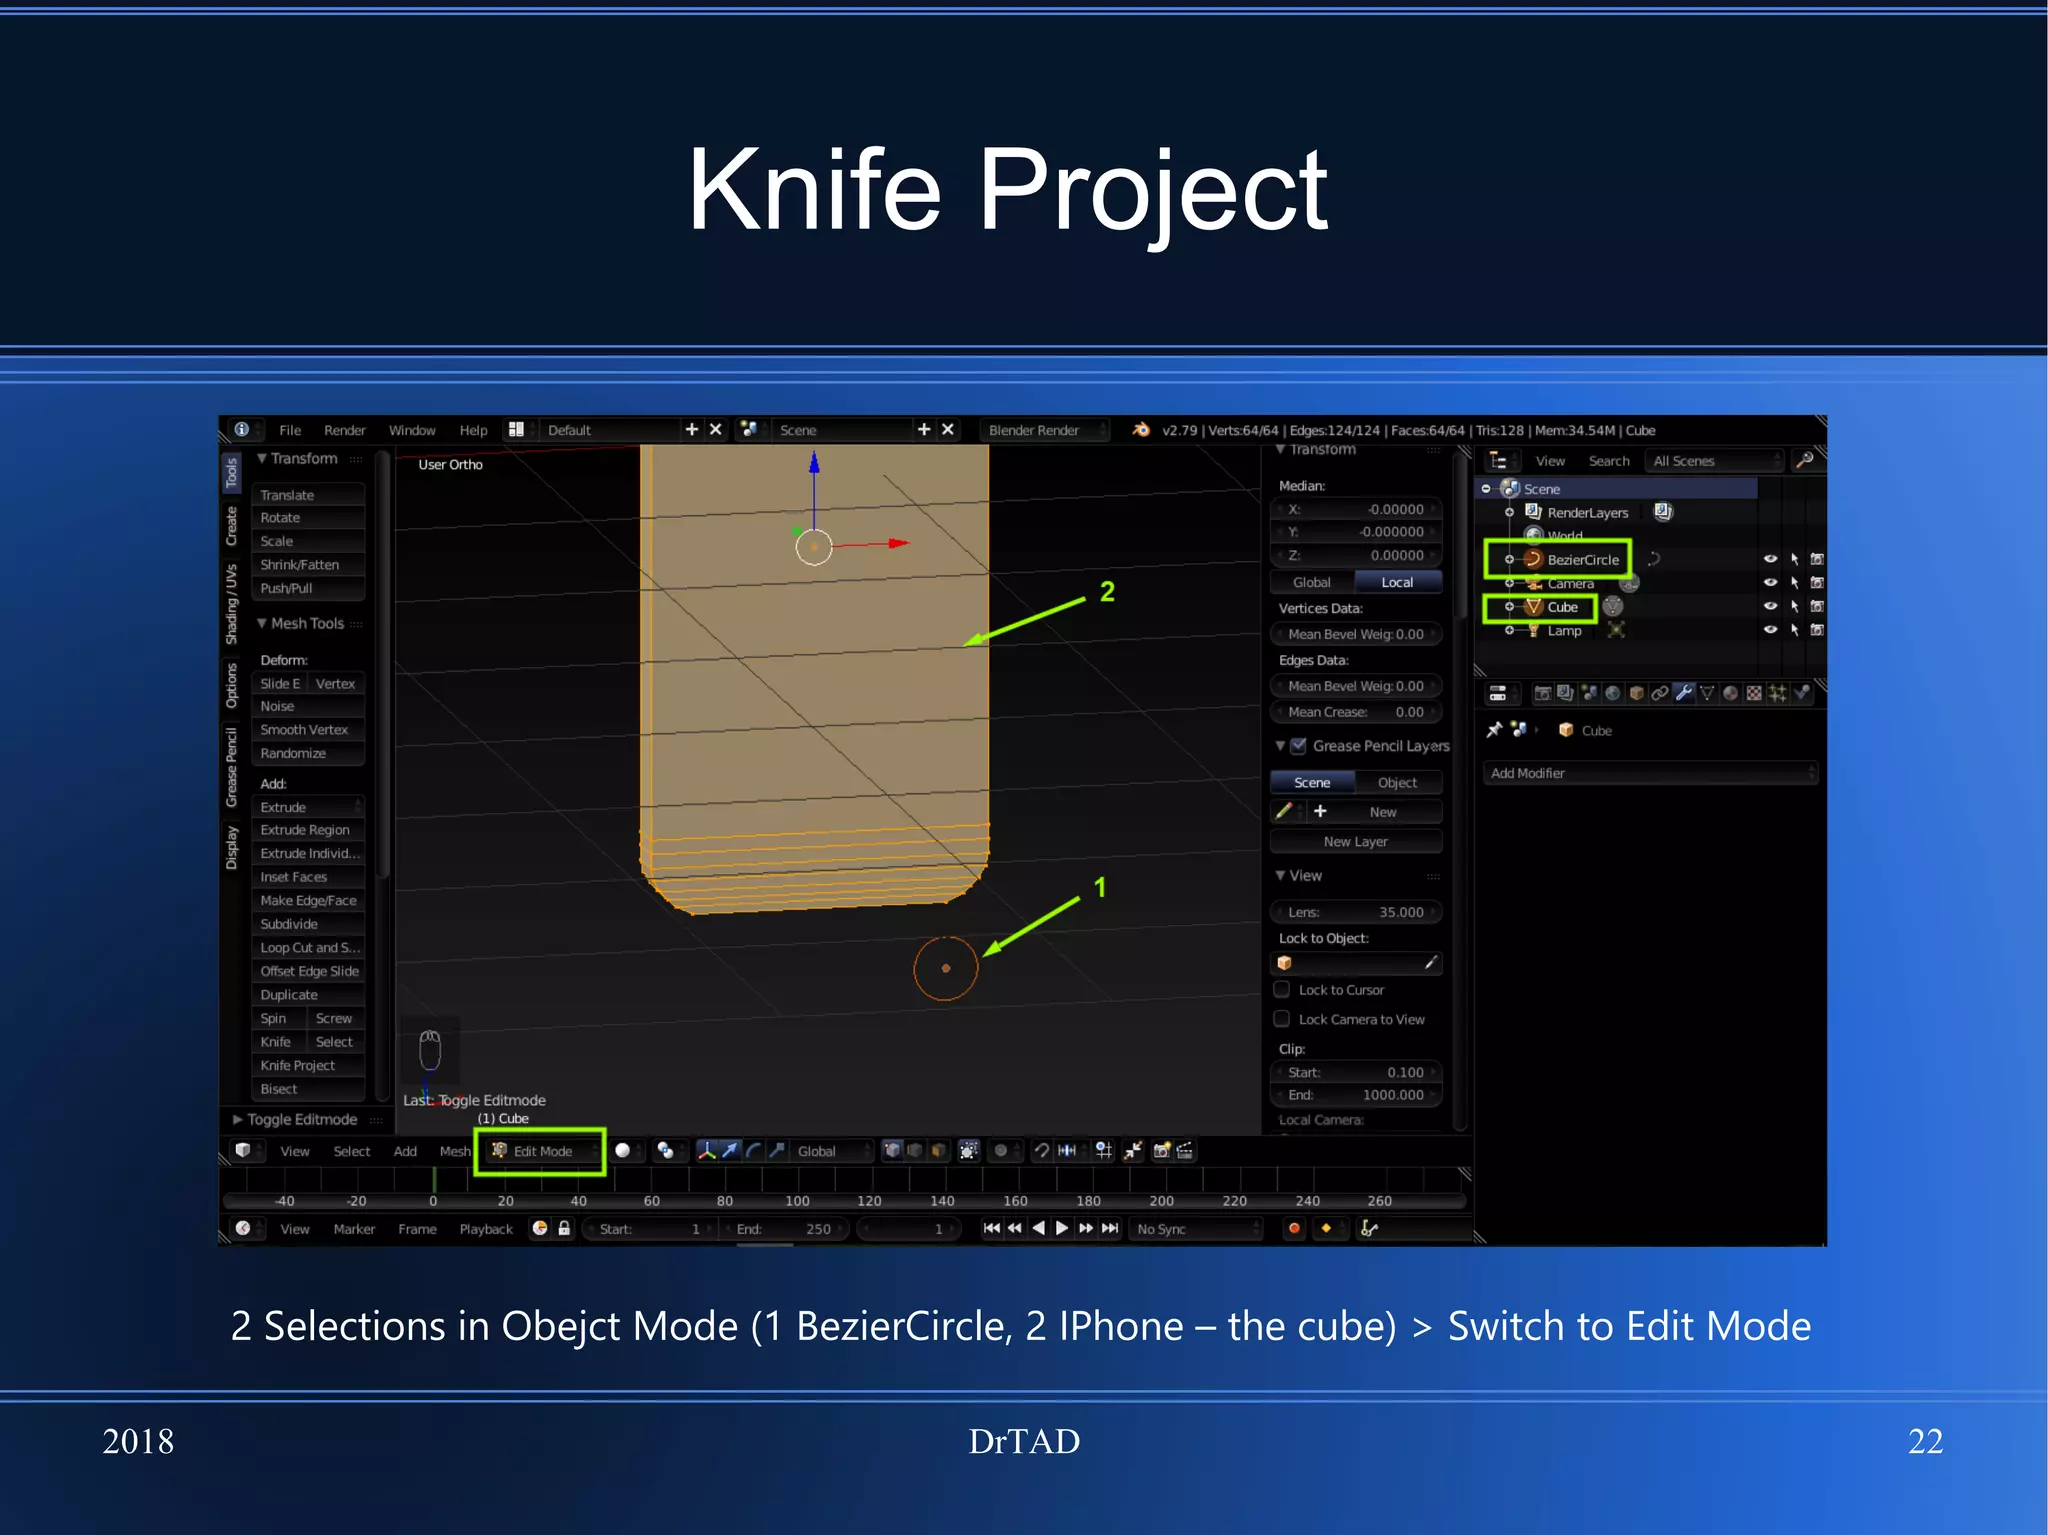The image size is (2048, 1535).
Task: Hide BezierCircle using its eye icon
Action: click(1770, 559)
